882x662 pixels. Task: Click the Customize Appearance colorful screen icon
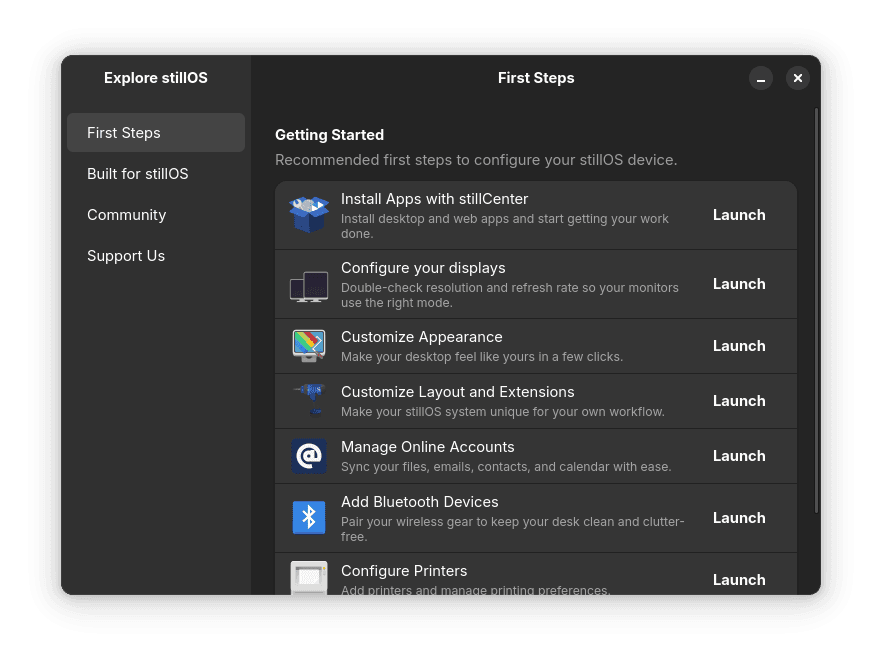pos(309,345)
